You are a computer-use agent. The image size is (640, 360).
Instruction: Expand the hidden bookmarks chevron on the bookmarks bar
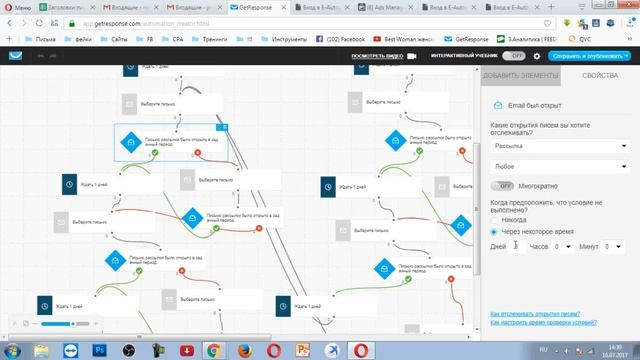pyautogui.click(x=631, y=39)
